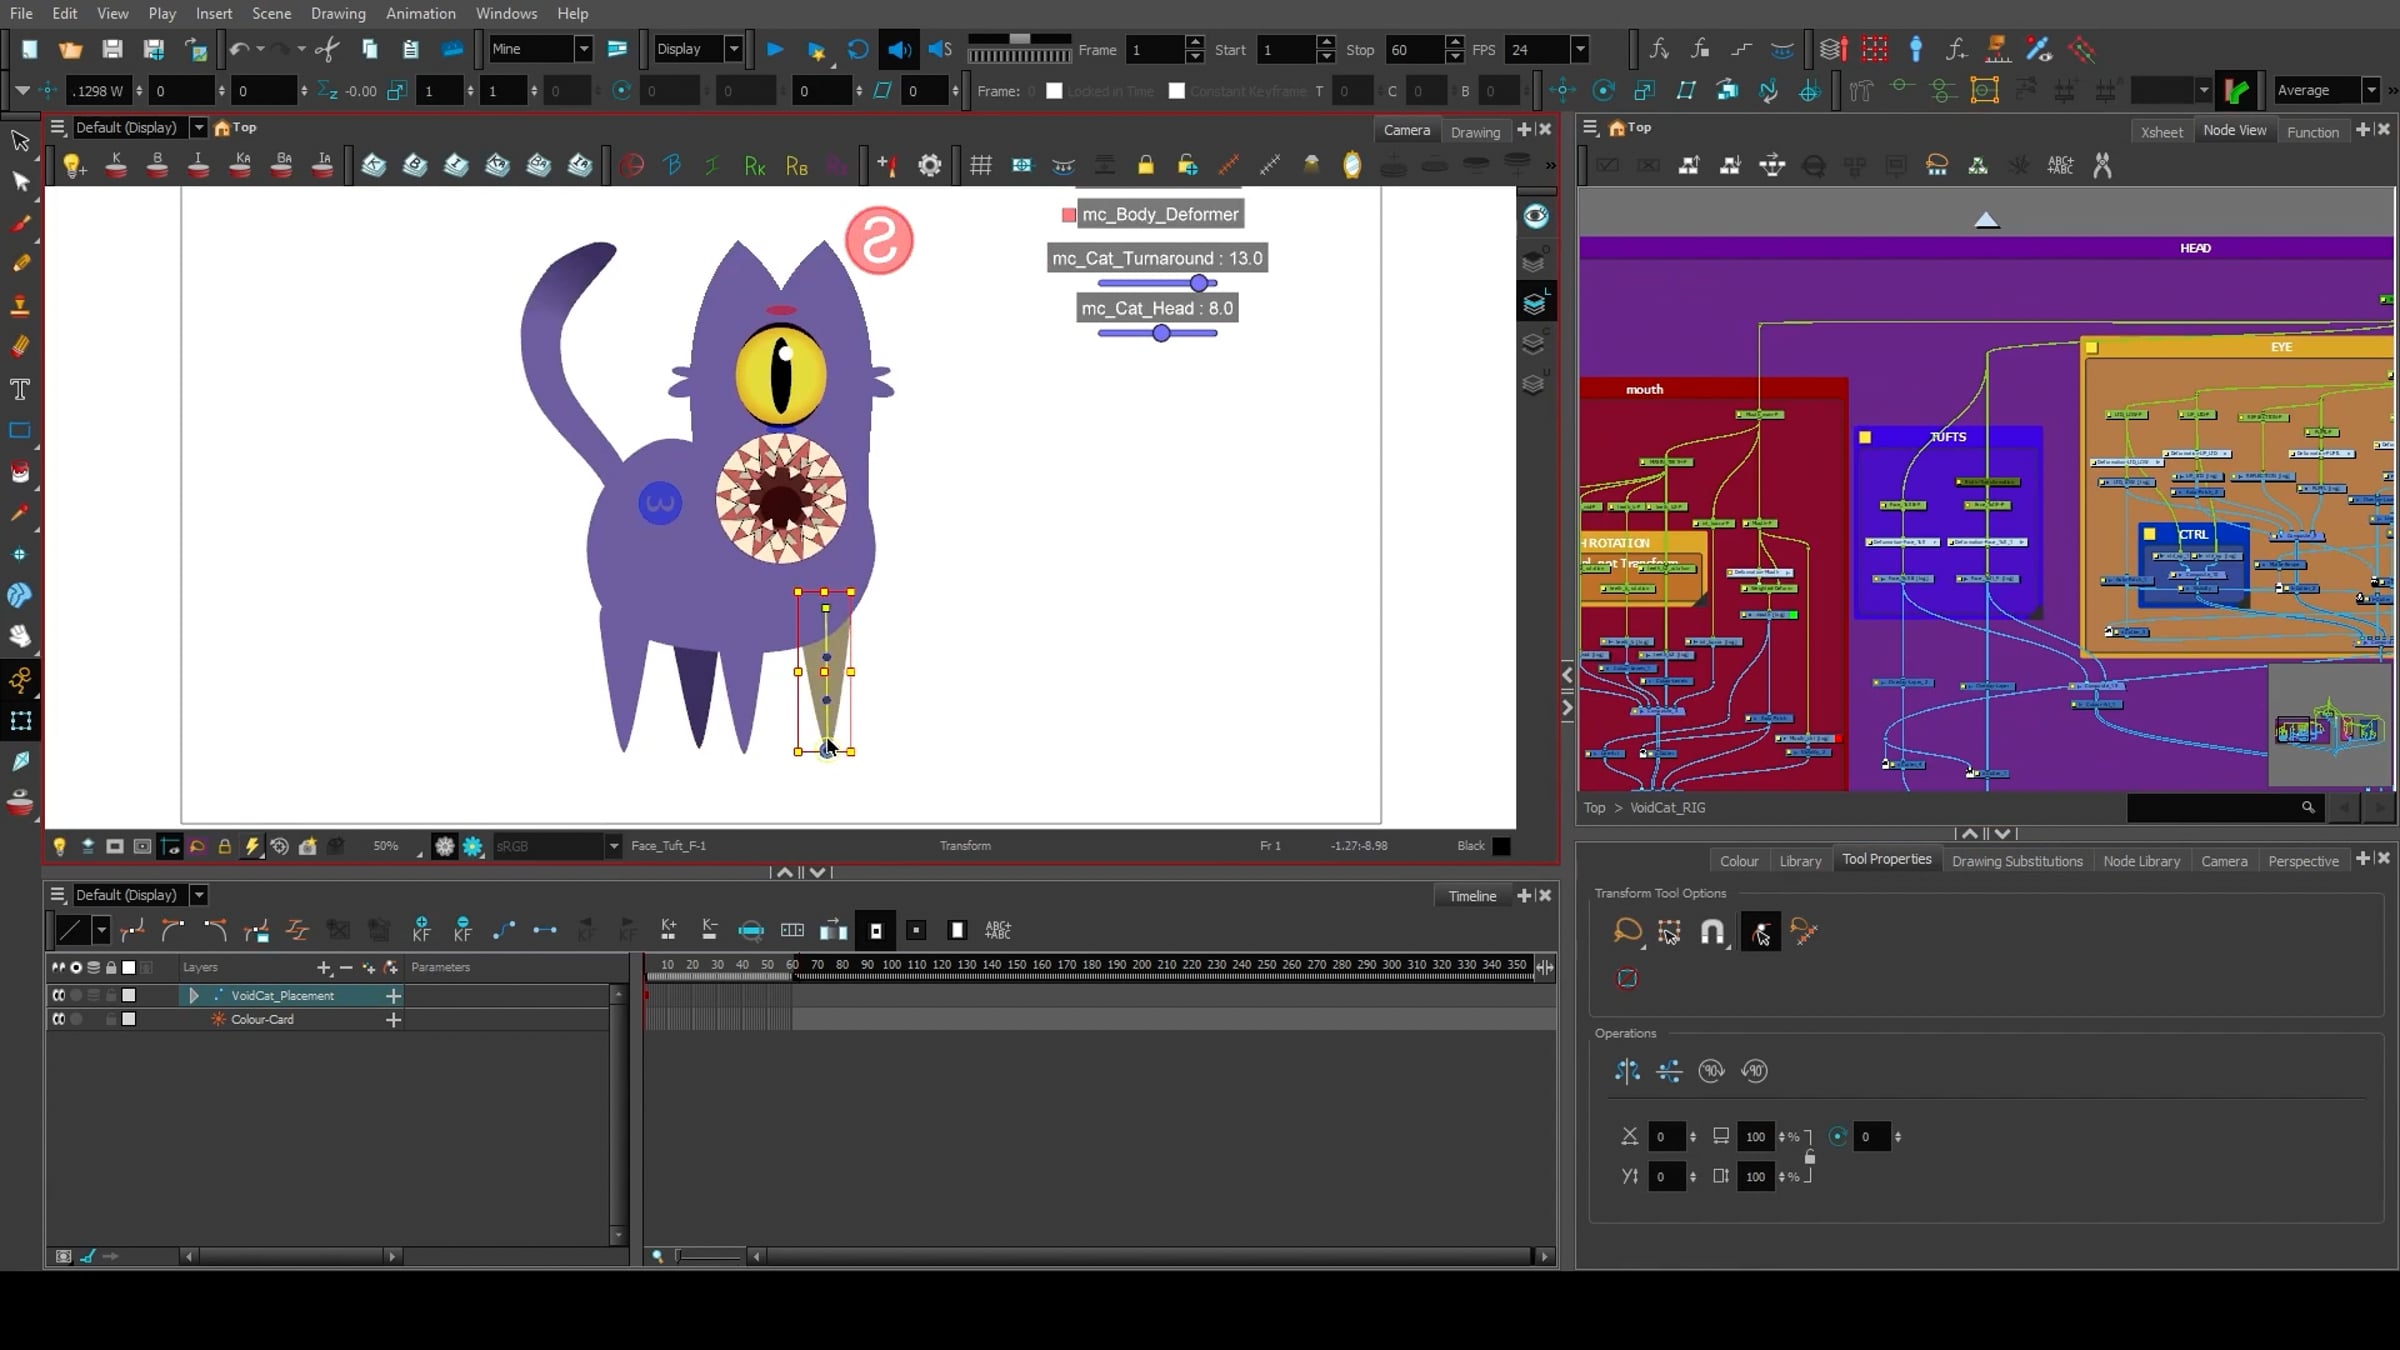The height and width of the screenshot is (1350, 2400).
Task: Select the Brush tool
Action: 20,224
